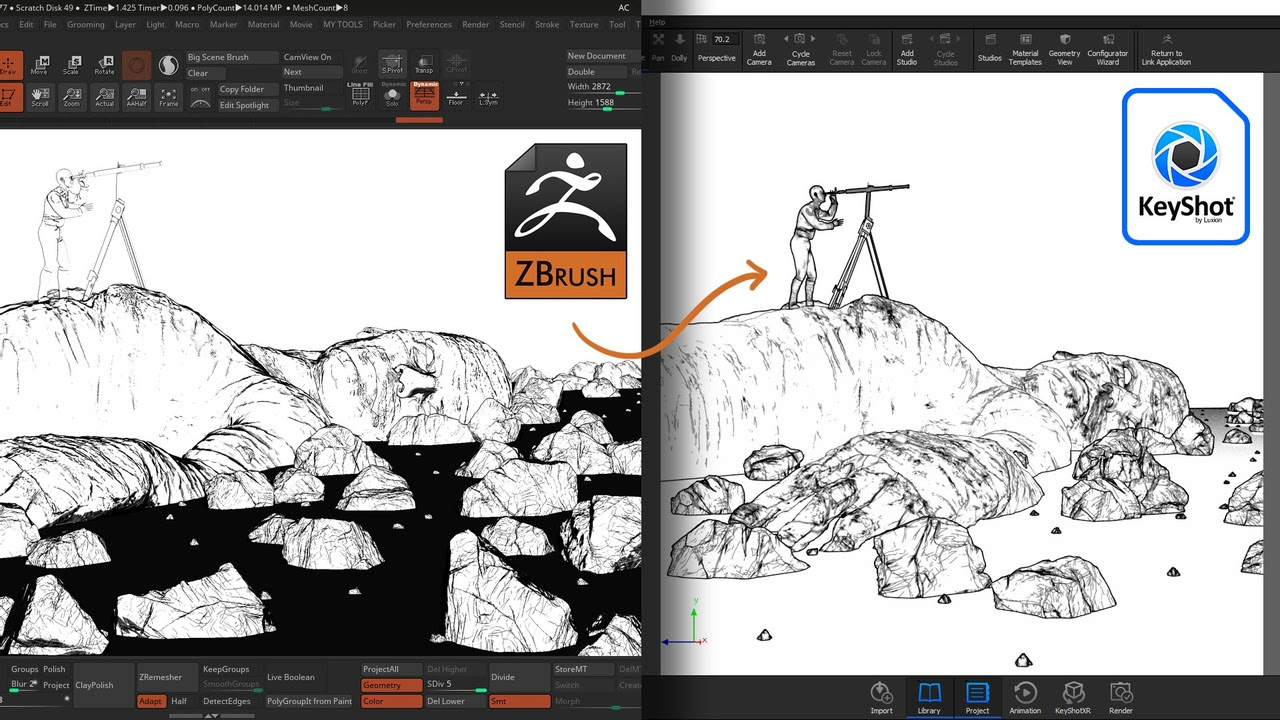Open the Preferences menu
Image resolution: width=1280 pixels, height=720 pixels.
(x=428, y=24)
